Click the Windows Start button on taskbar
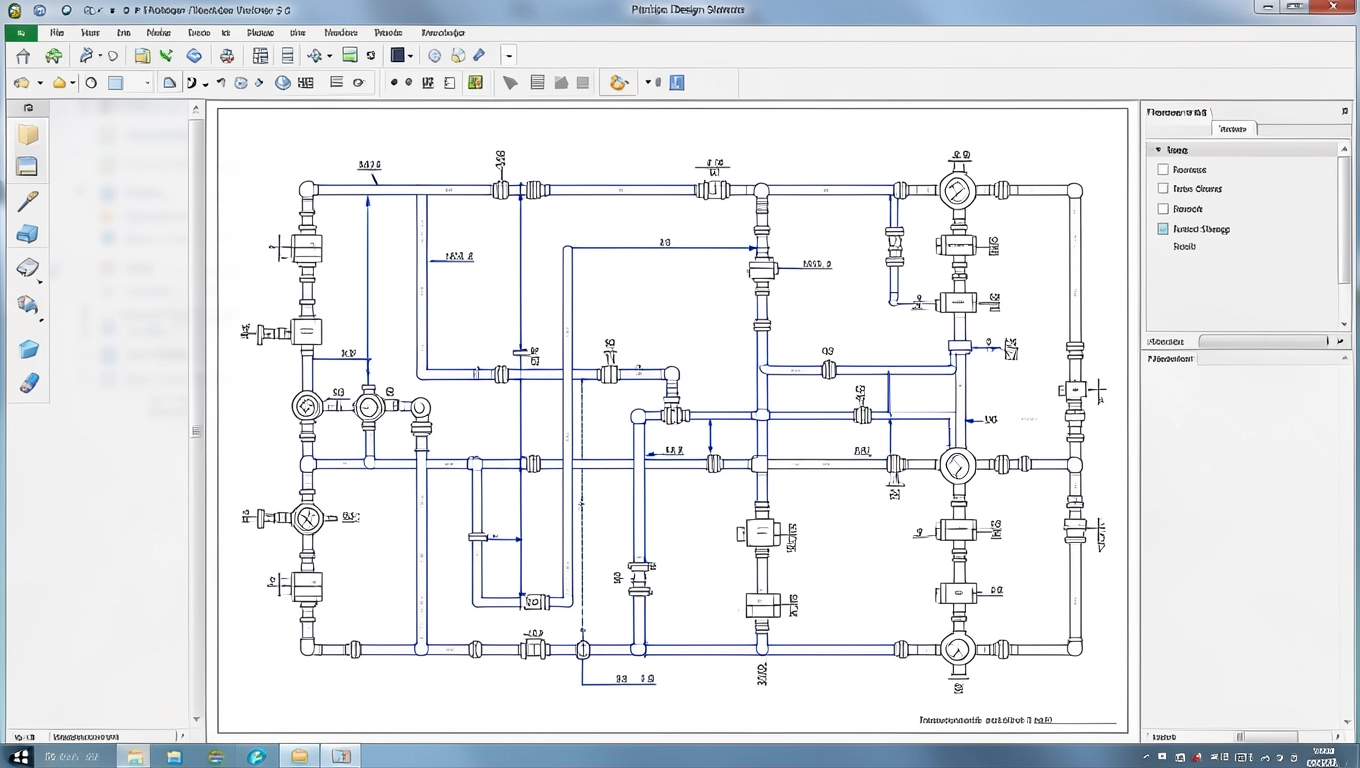Screen dimensions: 1360x768 (x=20, y=757)
